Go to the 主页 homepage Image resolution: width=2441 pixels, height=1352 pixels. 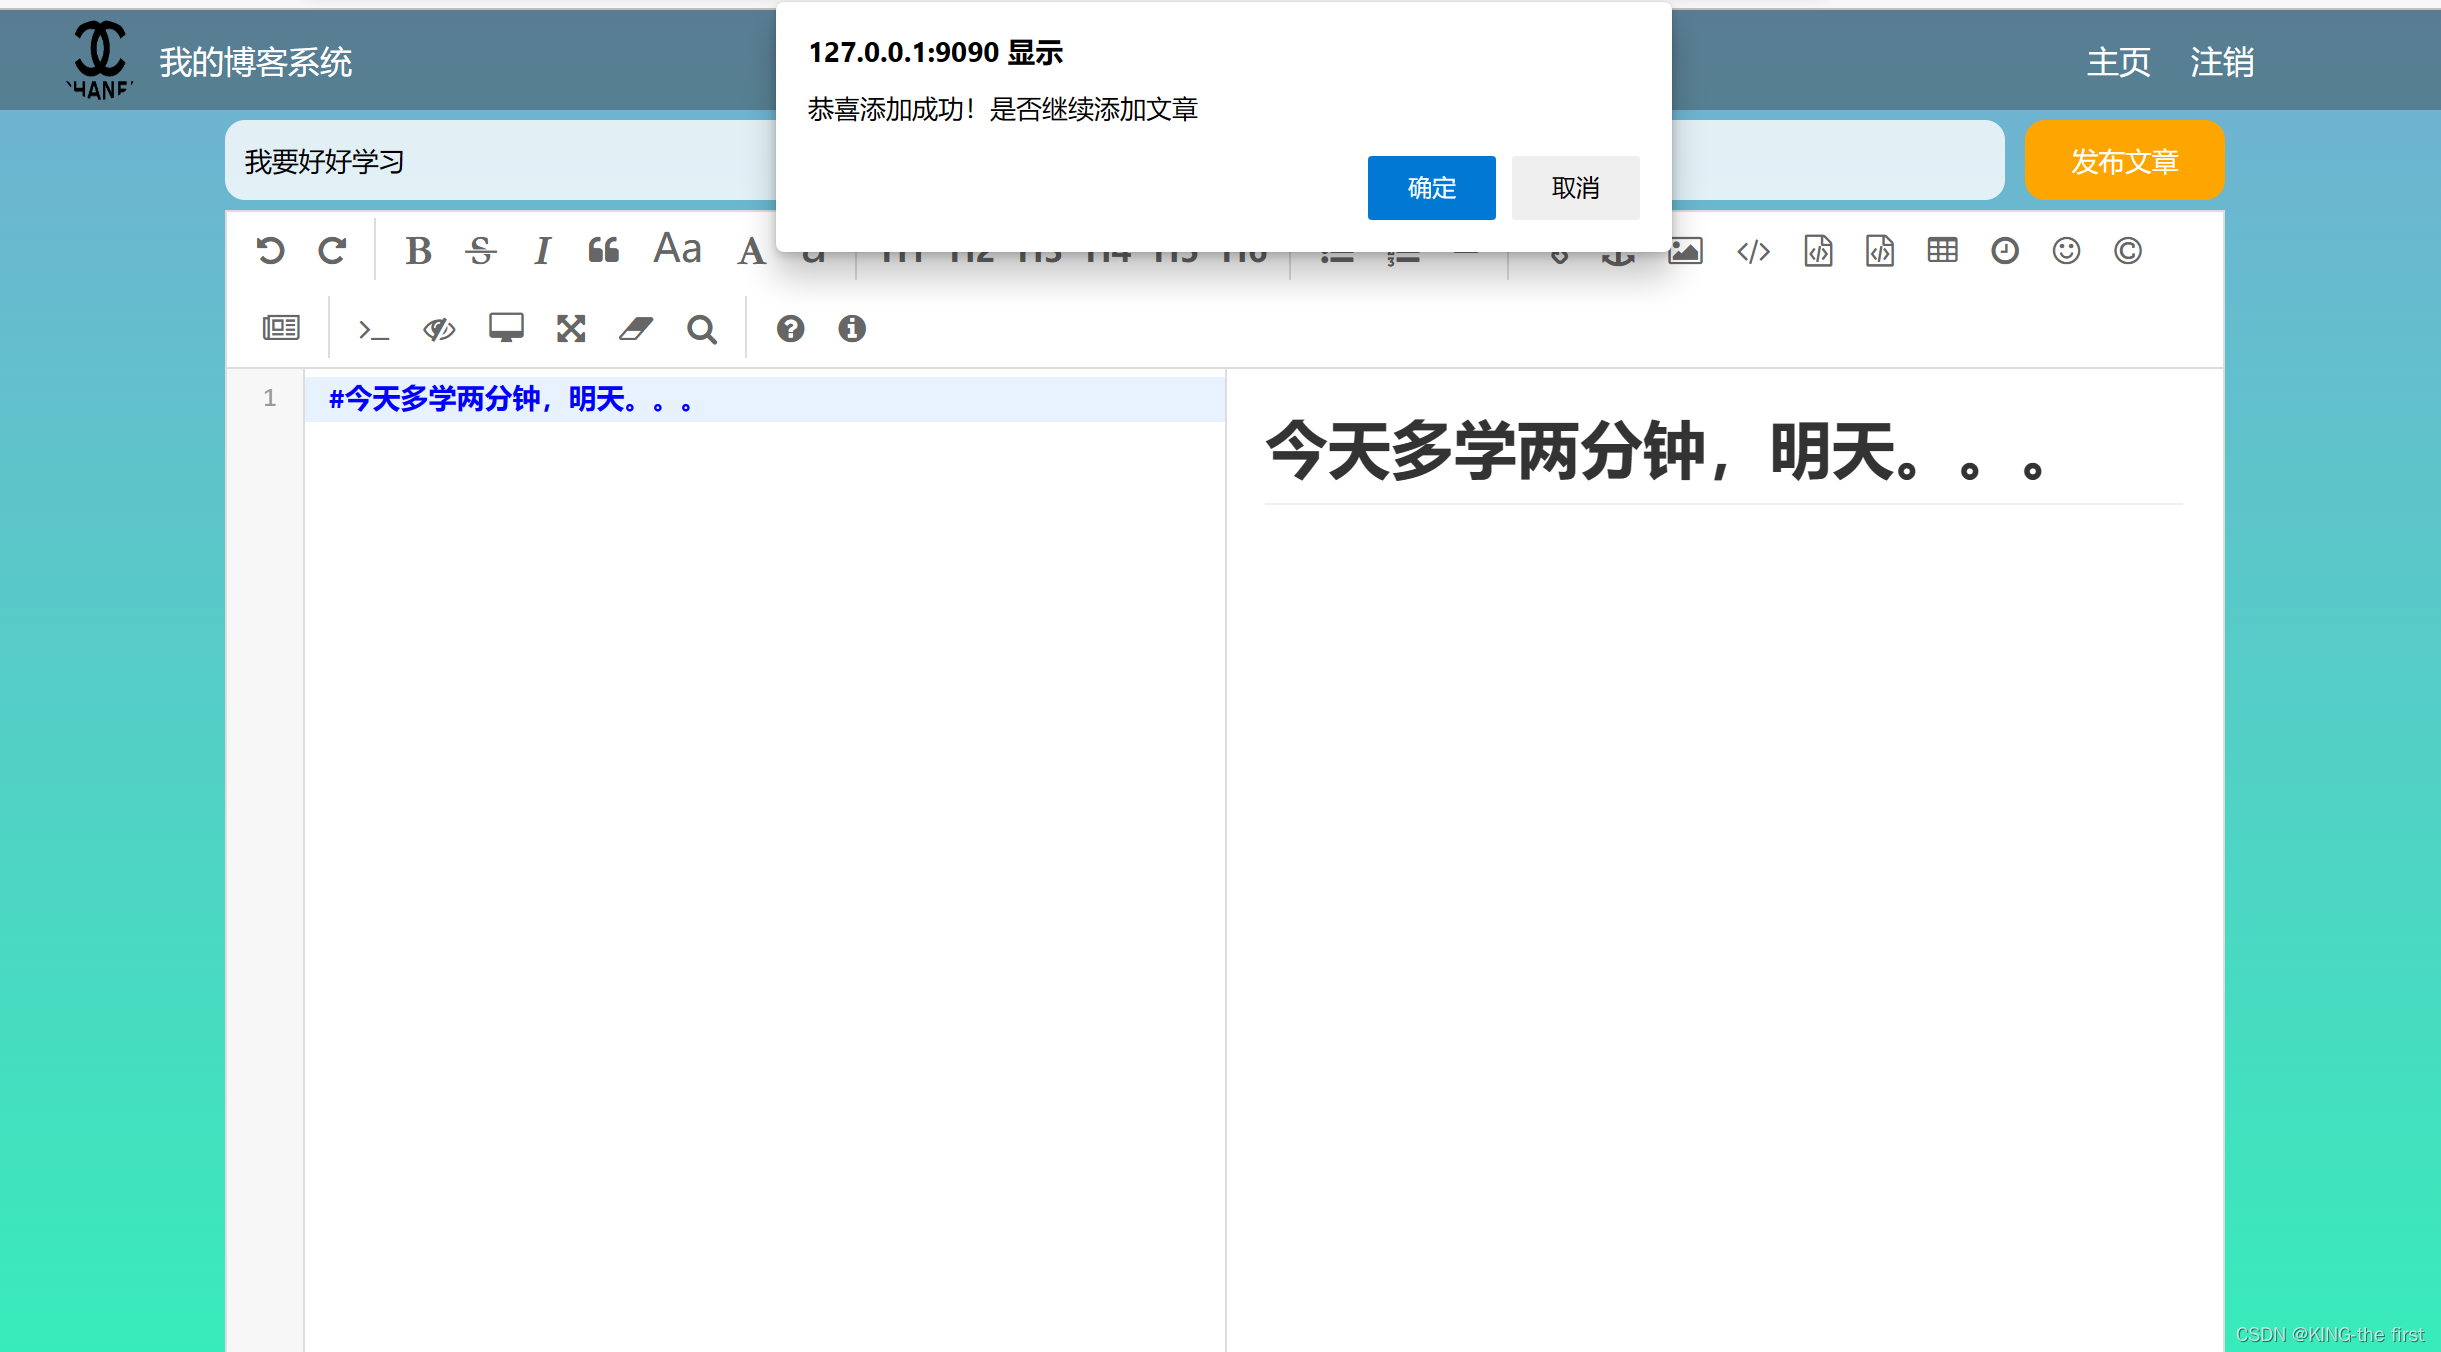click(x=2117, y=61)
